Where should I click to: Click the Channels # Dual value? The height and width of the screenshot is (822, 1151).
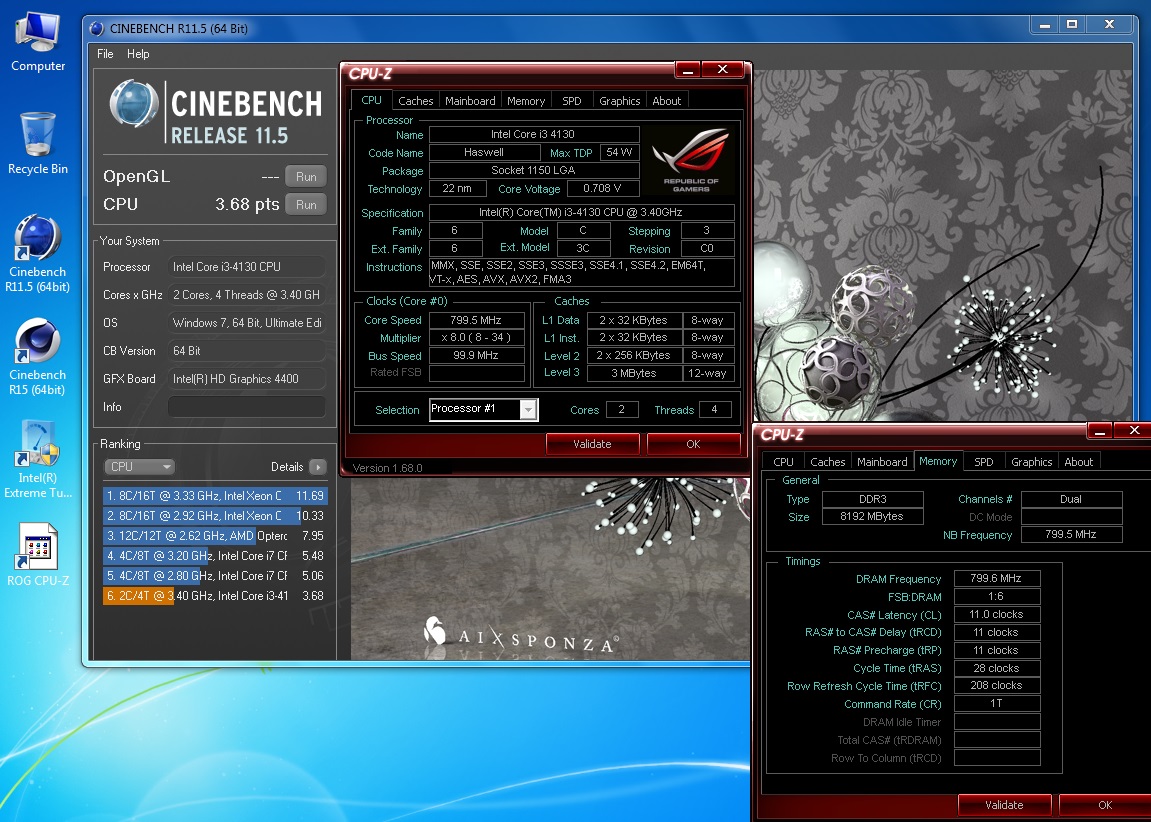point(1071,499)
